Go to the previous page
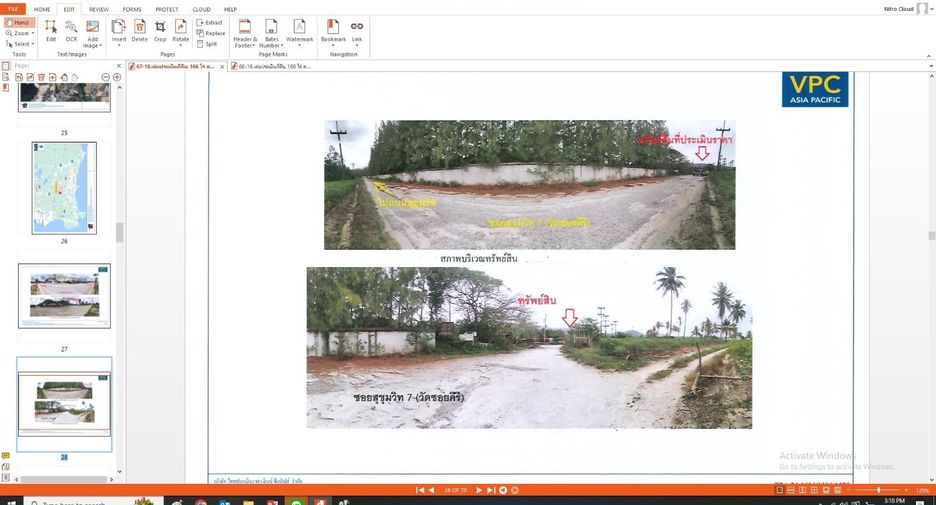Image resolution: width=936 pixels, height=505 pixels. click(431, 490)
